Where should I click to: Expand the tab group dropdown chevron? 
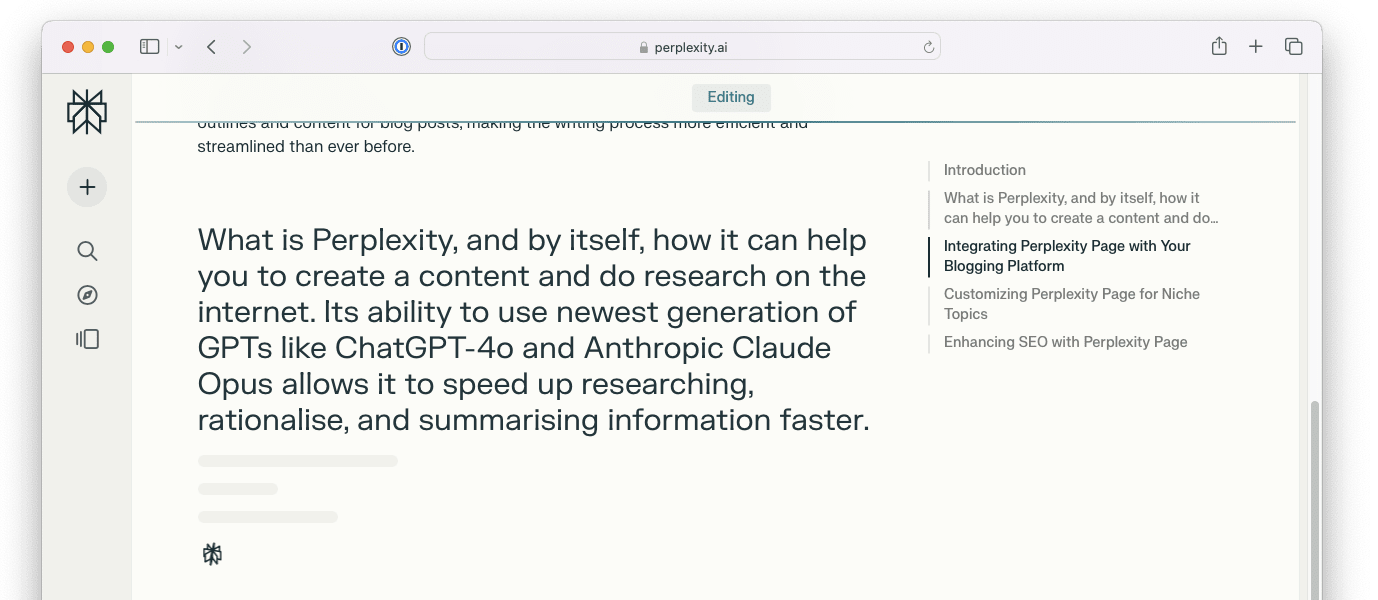[x=179, y=47]
